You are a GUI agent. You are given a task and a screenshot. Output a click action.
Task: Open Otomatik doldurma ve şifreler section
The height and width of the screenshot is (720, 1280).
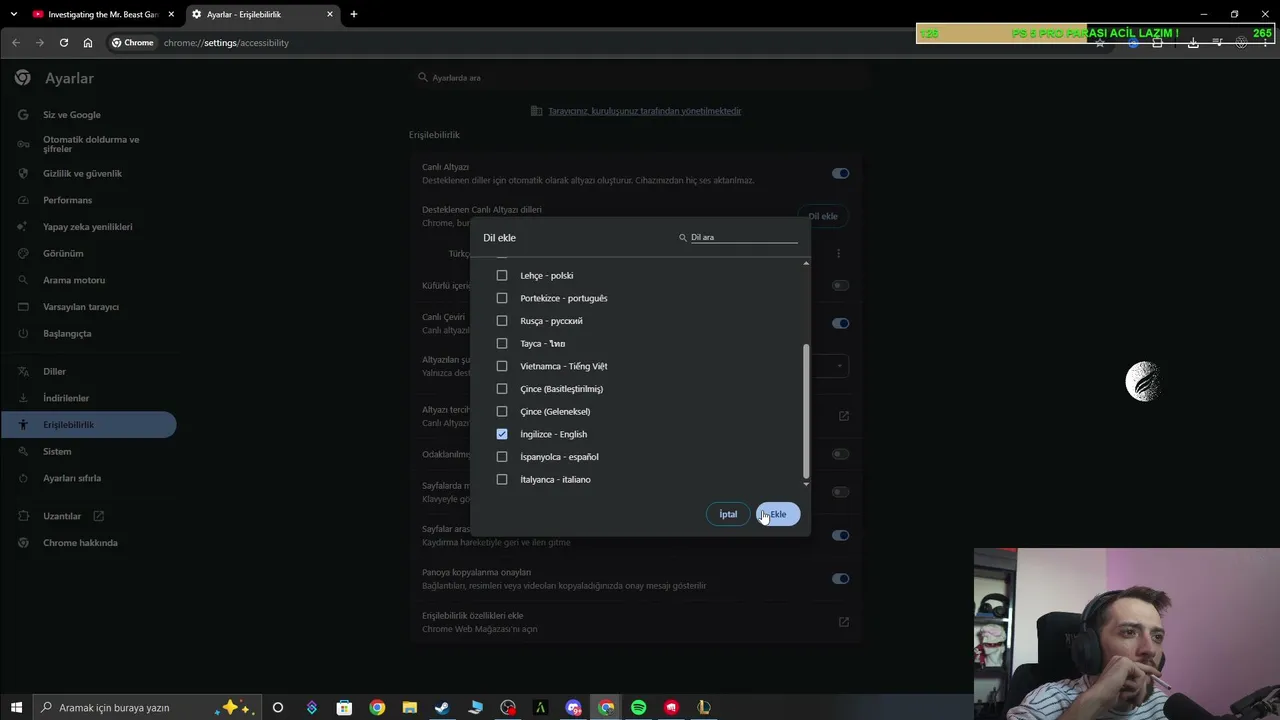point(90,144)
